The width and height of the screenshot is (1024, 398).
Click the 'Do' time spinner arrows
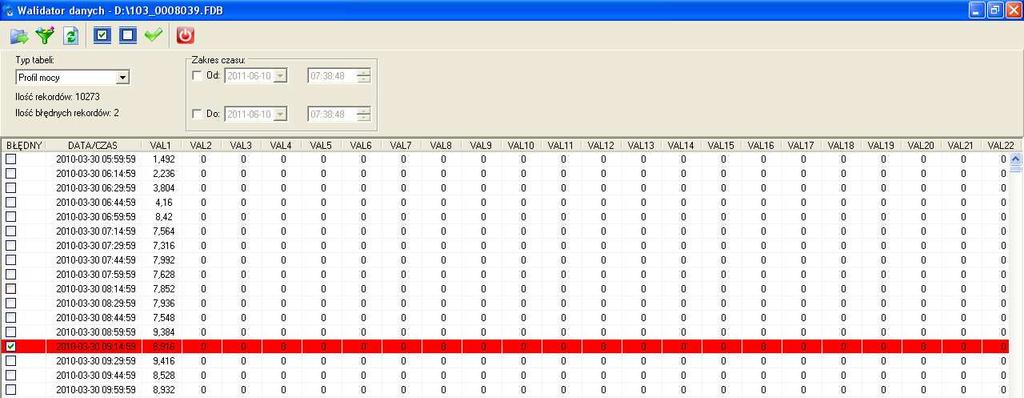(364, 114)
